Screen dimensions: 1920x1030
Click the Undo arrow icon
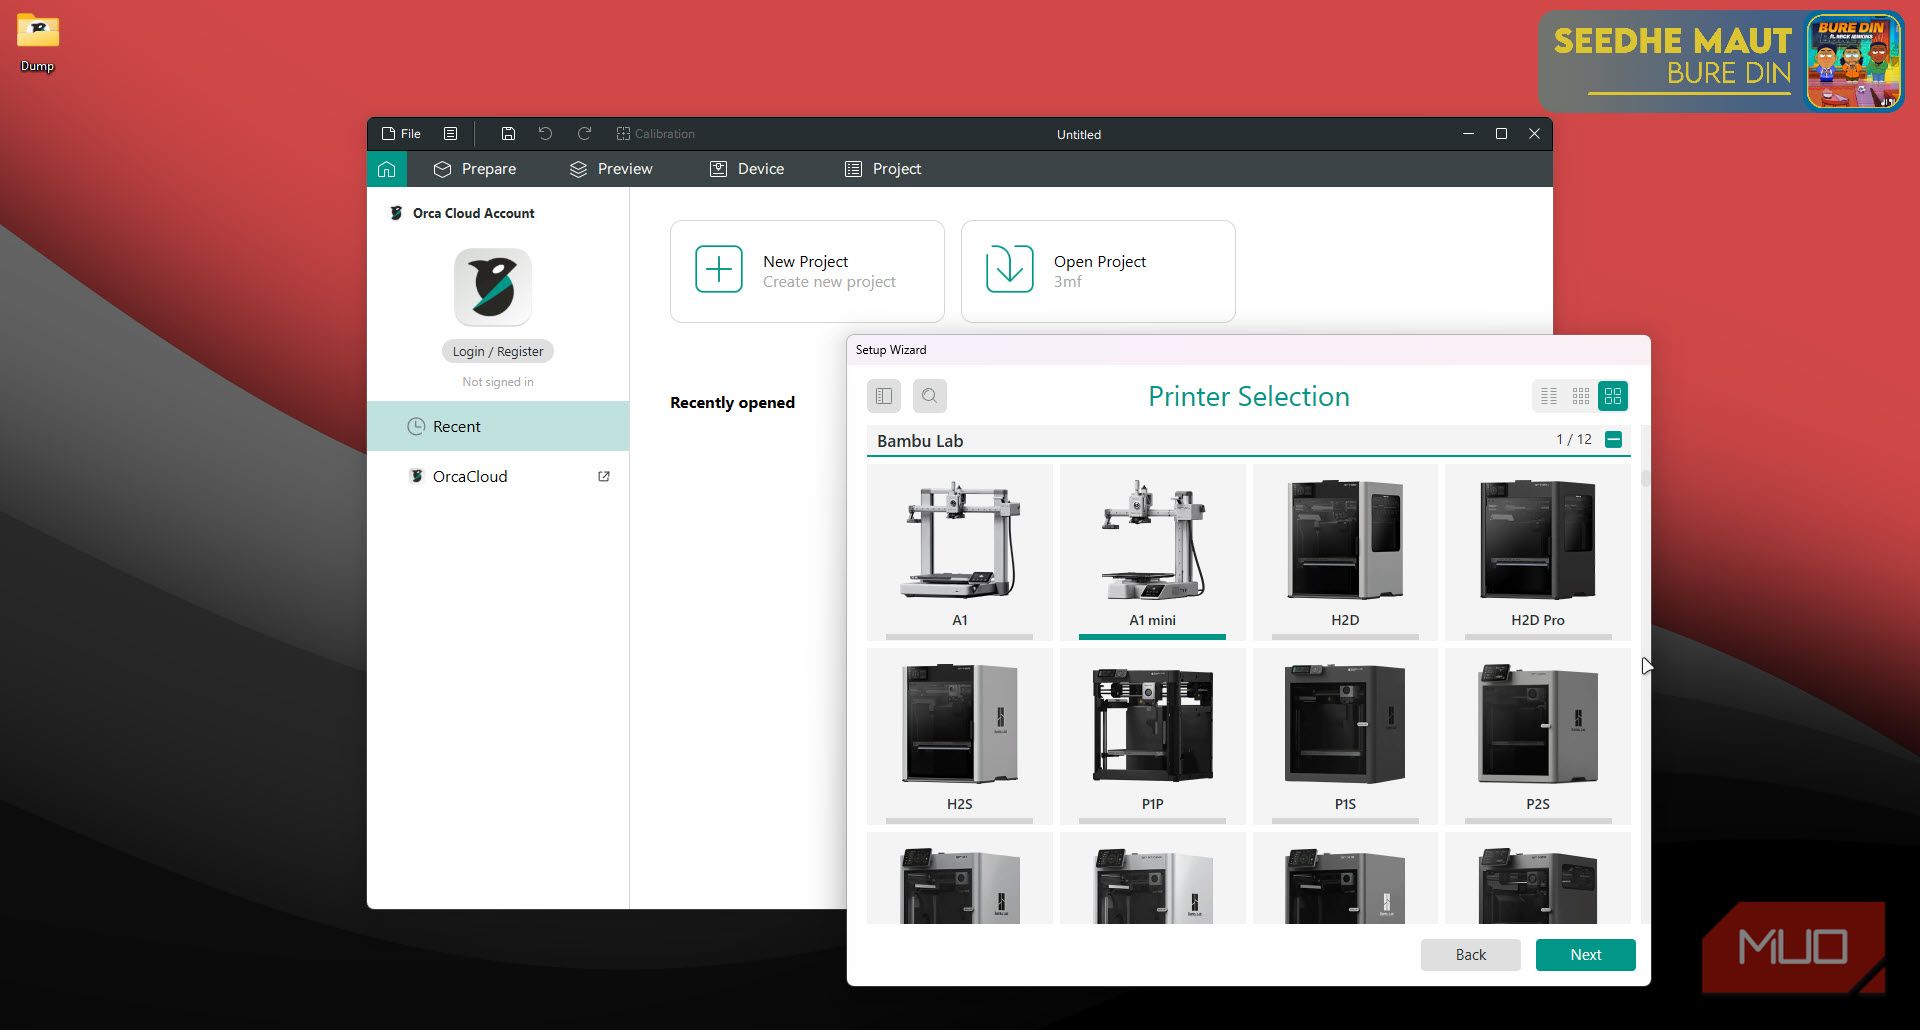[x=545, y=133]
